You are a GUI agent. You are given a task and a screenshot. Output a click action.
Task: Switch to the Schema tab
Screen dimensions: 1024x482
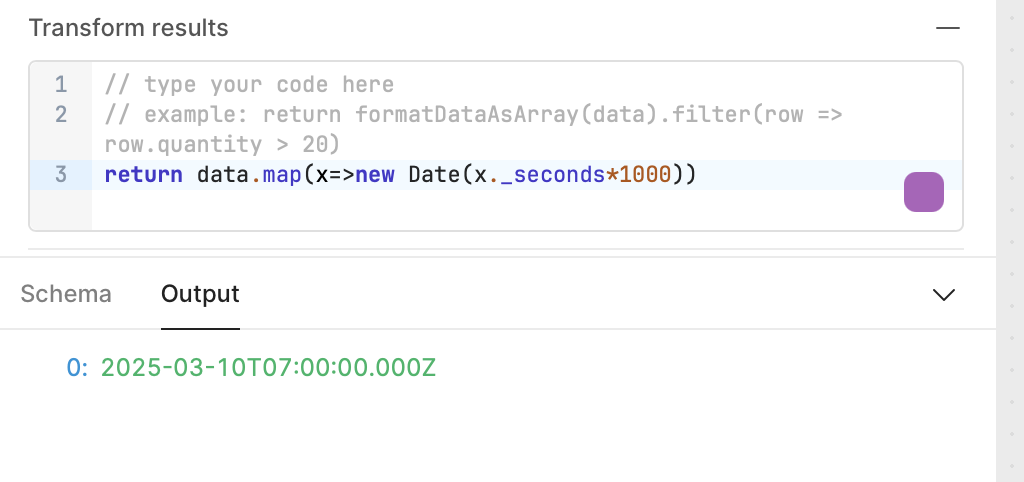[x=66, y=294]
